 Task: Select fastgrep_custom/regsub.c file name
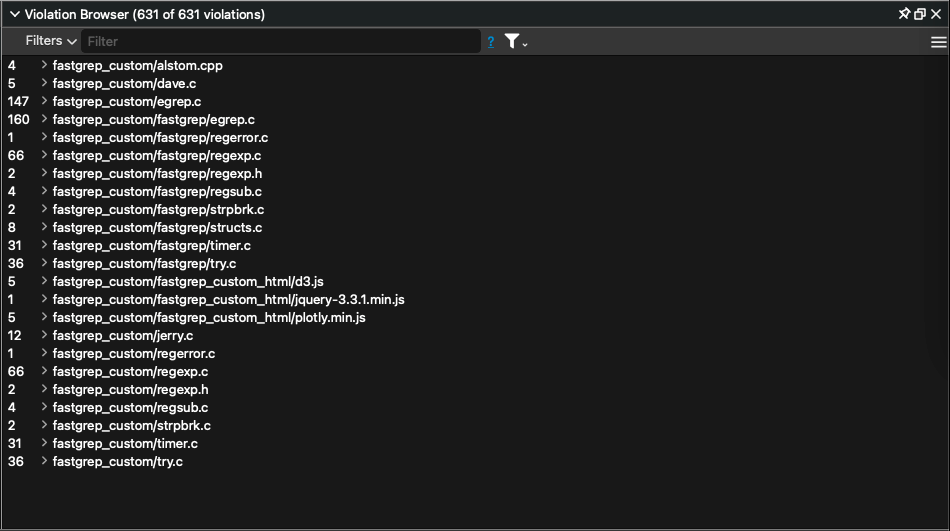[130, 407]
